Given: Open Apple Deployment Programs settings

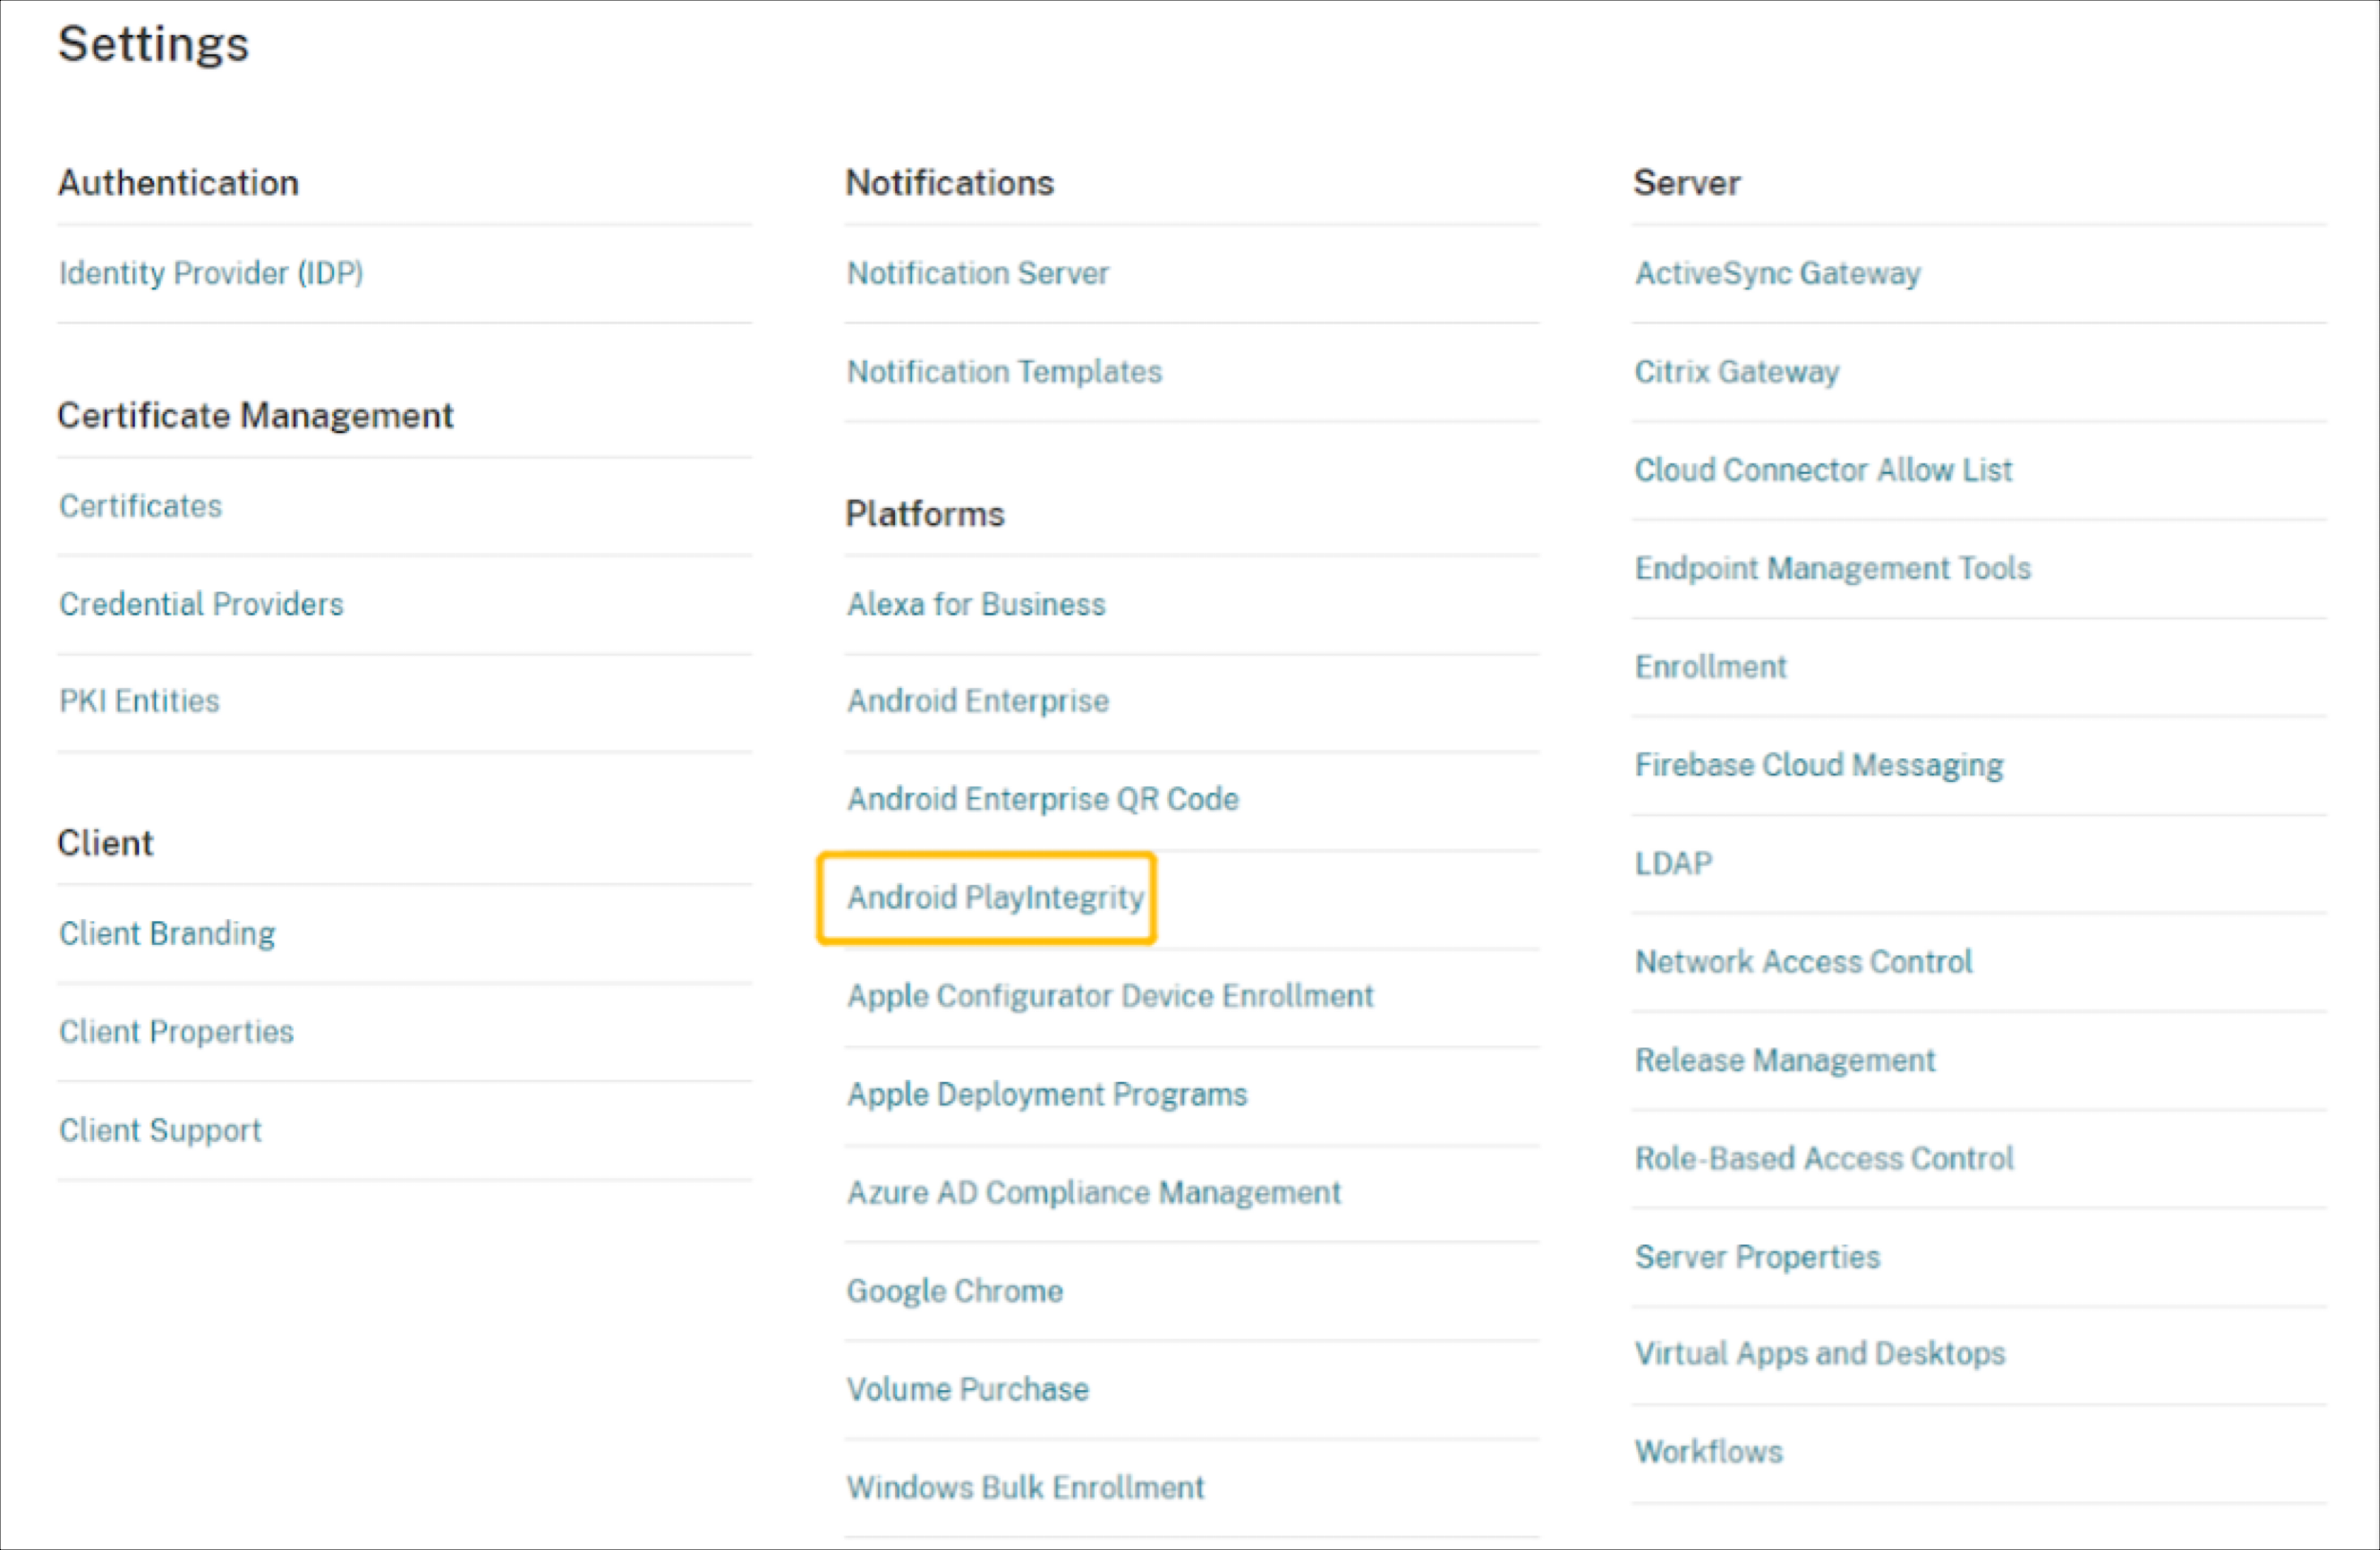Looking at the screenshot, I should 1047,1094.
